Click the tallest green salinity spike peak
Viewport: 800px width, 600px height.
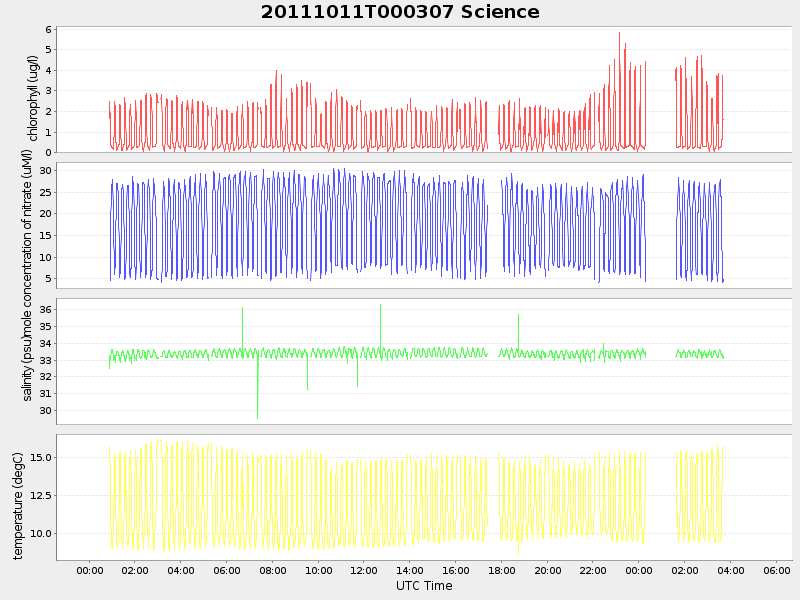(x=380, y=304)
